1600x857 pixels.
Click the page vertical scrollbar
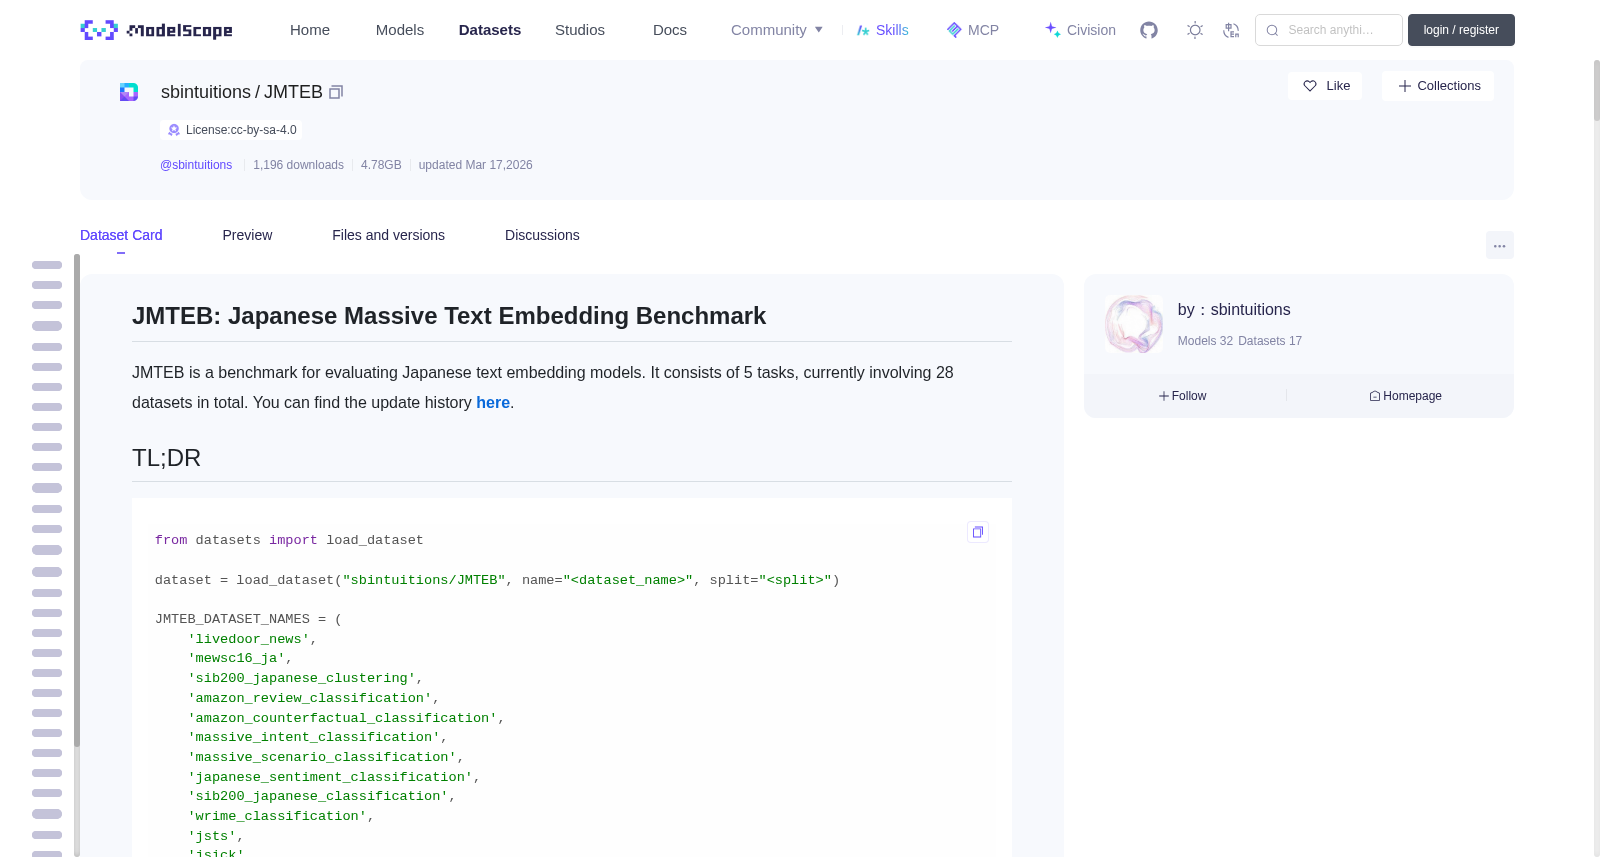pos(1596,90)
